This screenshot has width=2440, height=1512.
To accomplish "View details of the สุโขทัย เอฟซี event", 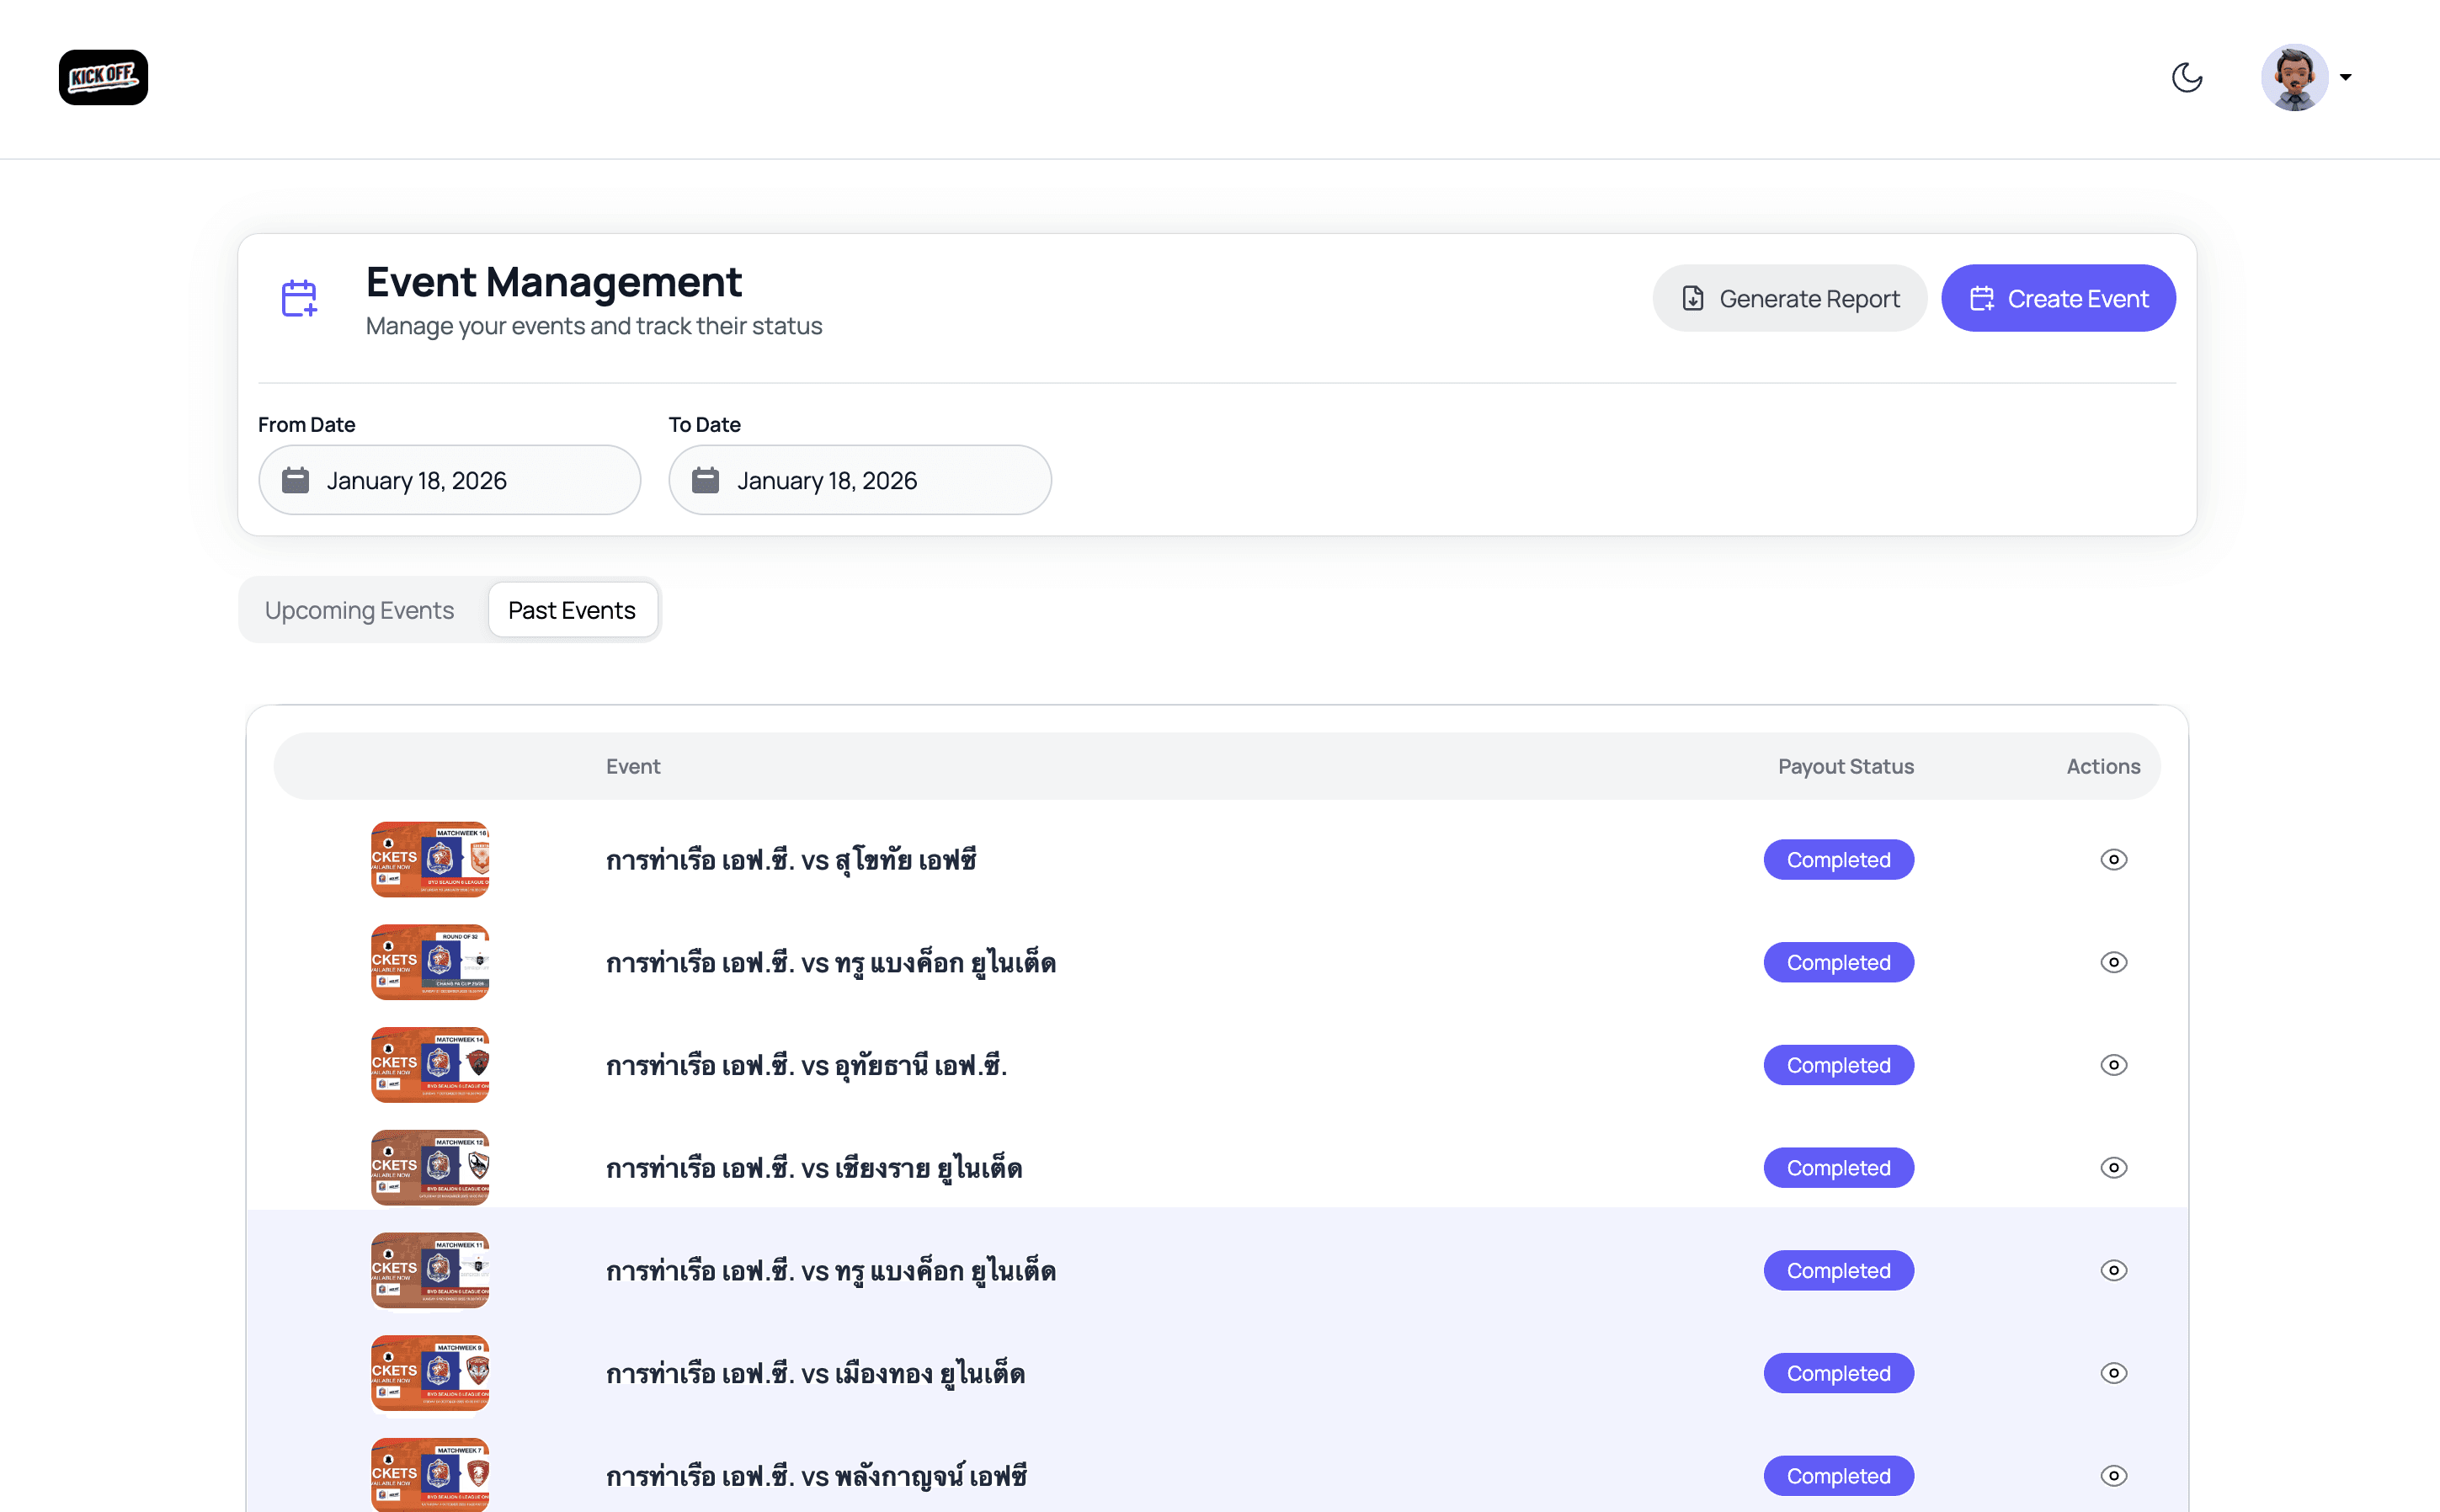I will 2113,860.
